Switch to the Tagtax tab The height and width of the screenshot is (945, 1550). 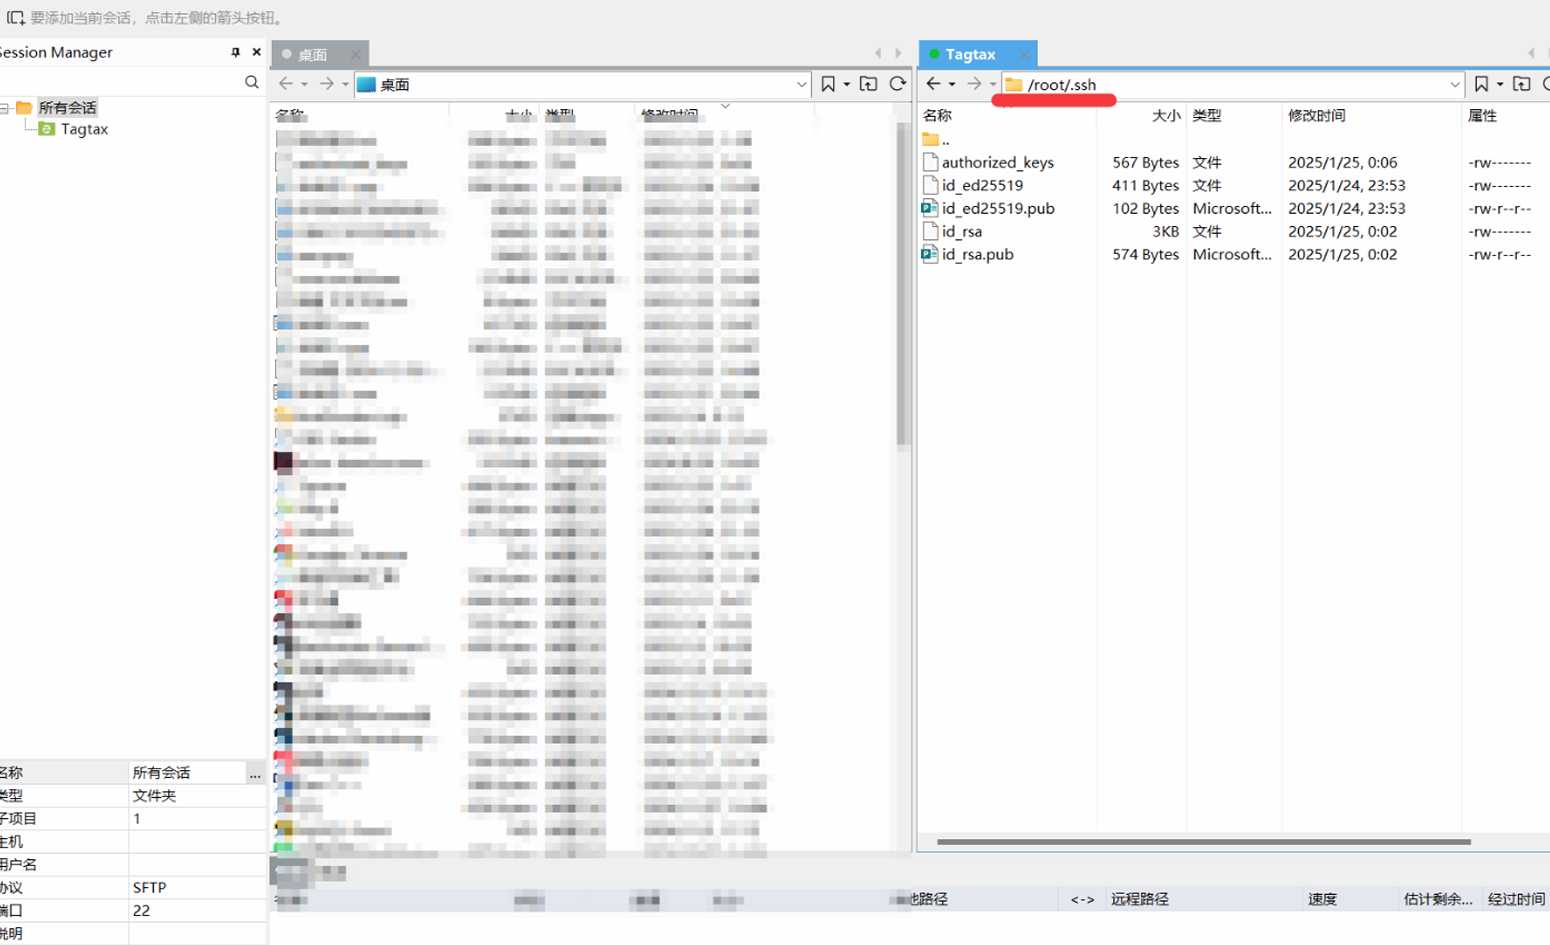click(969, 54)
